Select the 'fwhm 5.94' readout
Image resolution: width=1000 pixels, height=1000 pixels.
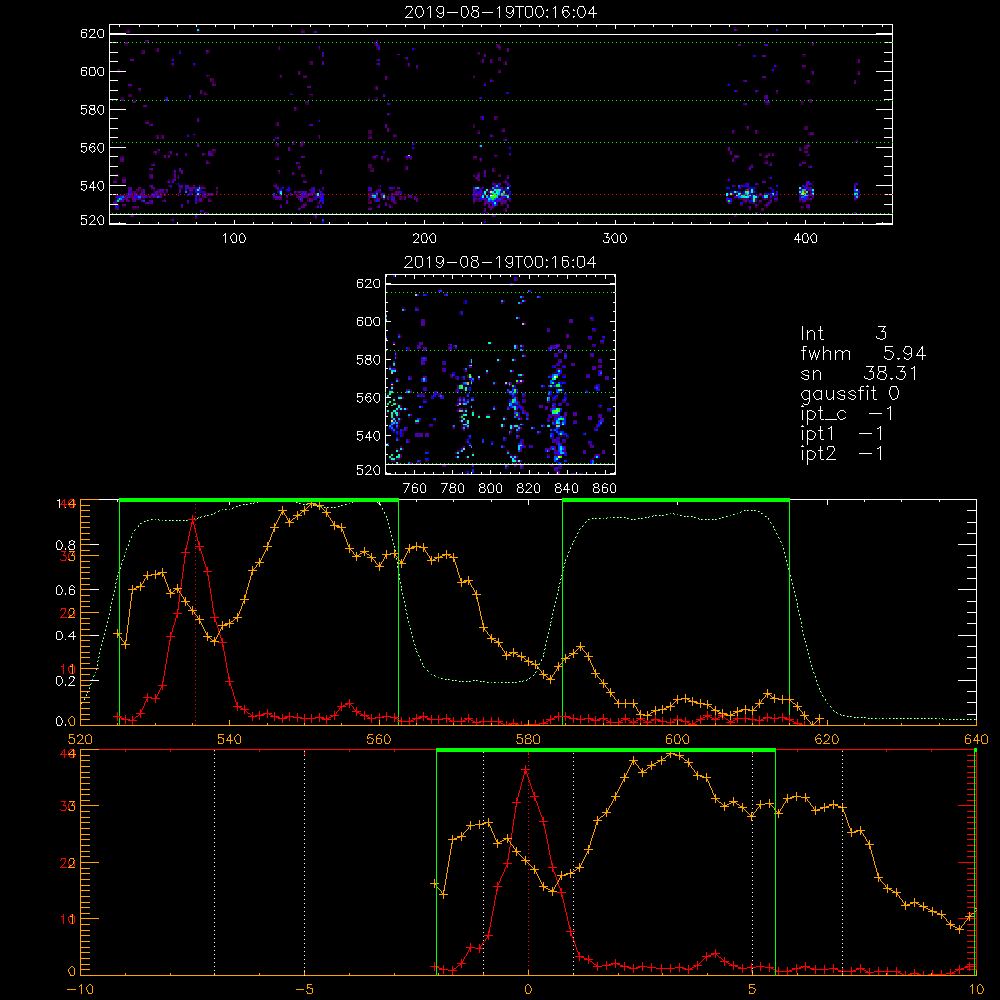coord(863,353)
